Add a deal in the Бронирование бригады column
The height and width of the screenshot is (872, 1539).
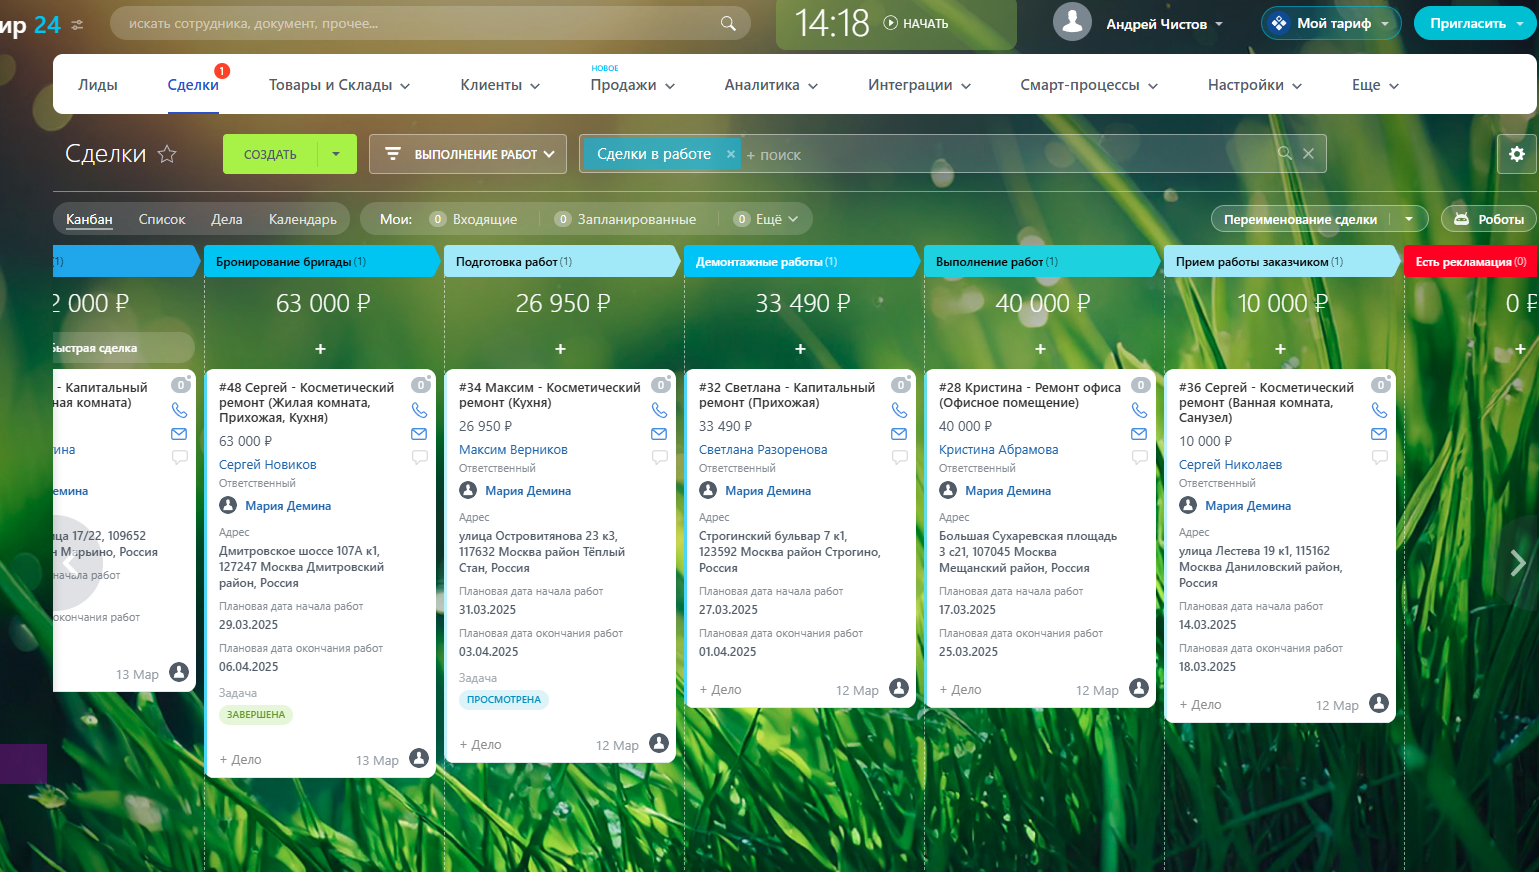click(320, 349)
